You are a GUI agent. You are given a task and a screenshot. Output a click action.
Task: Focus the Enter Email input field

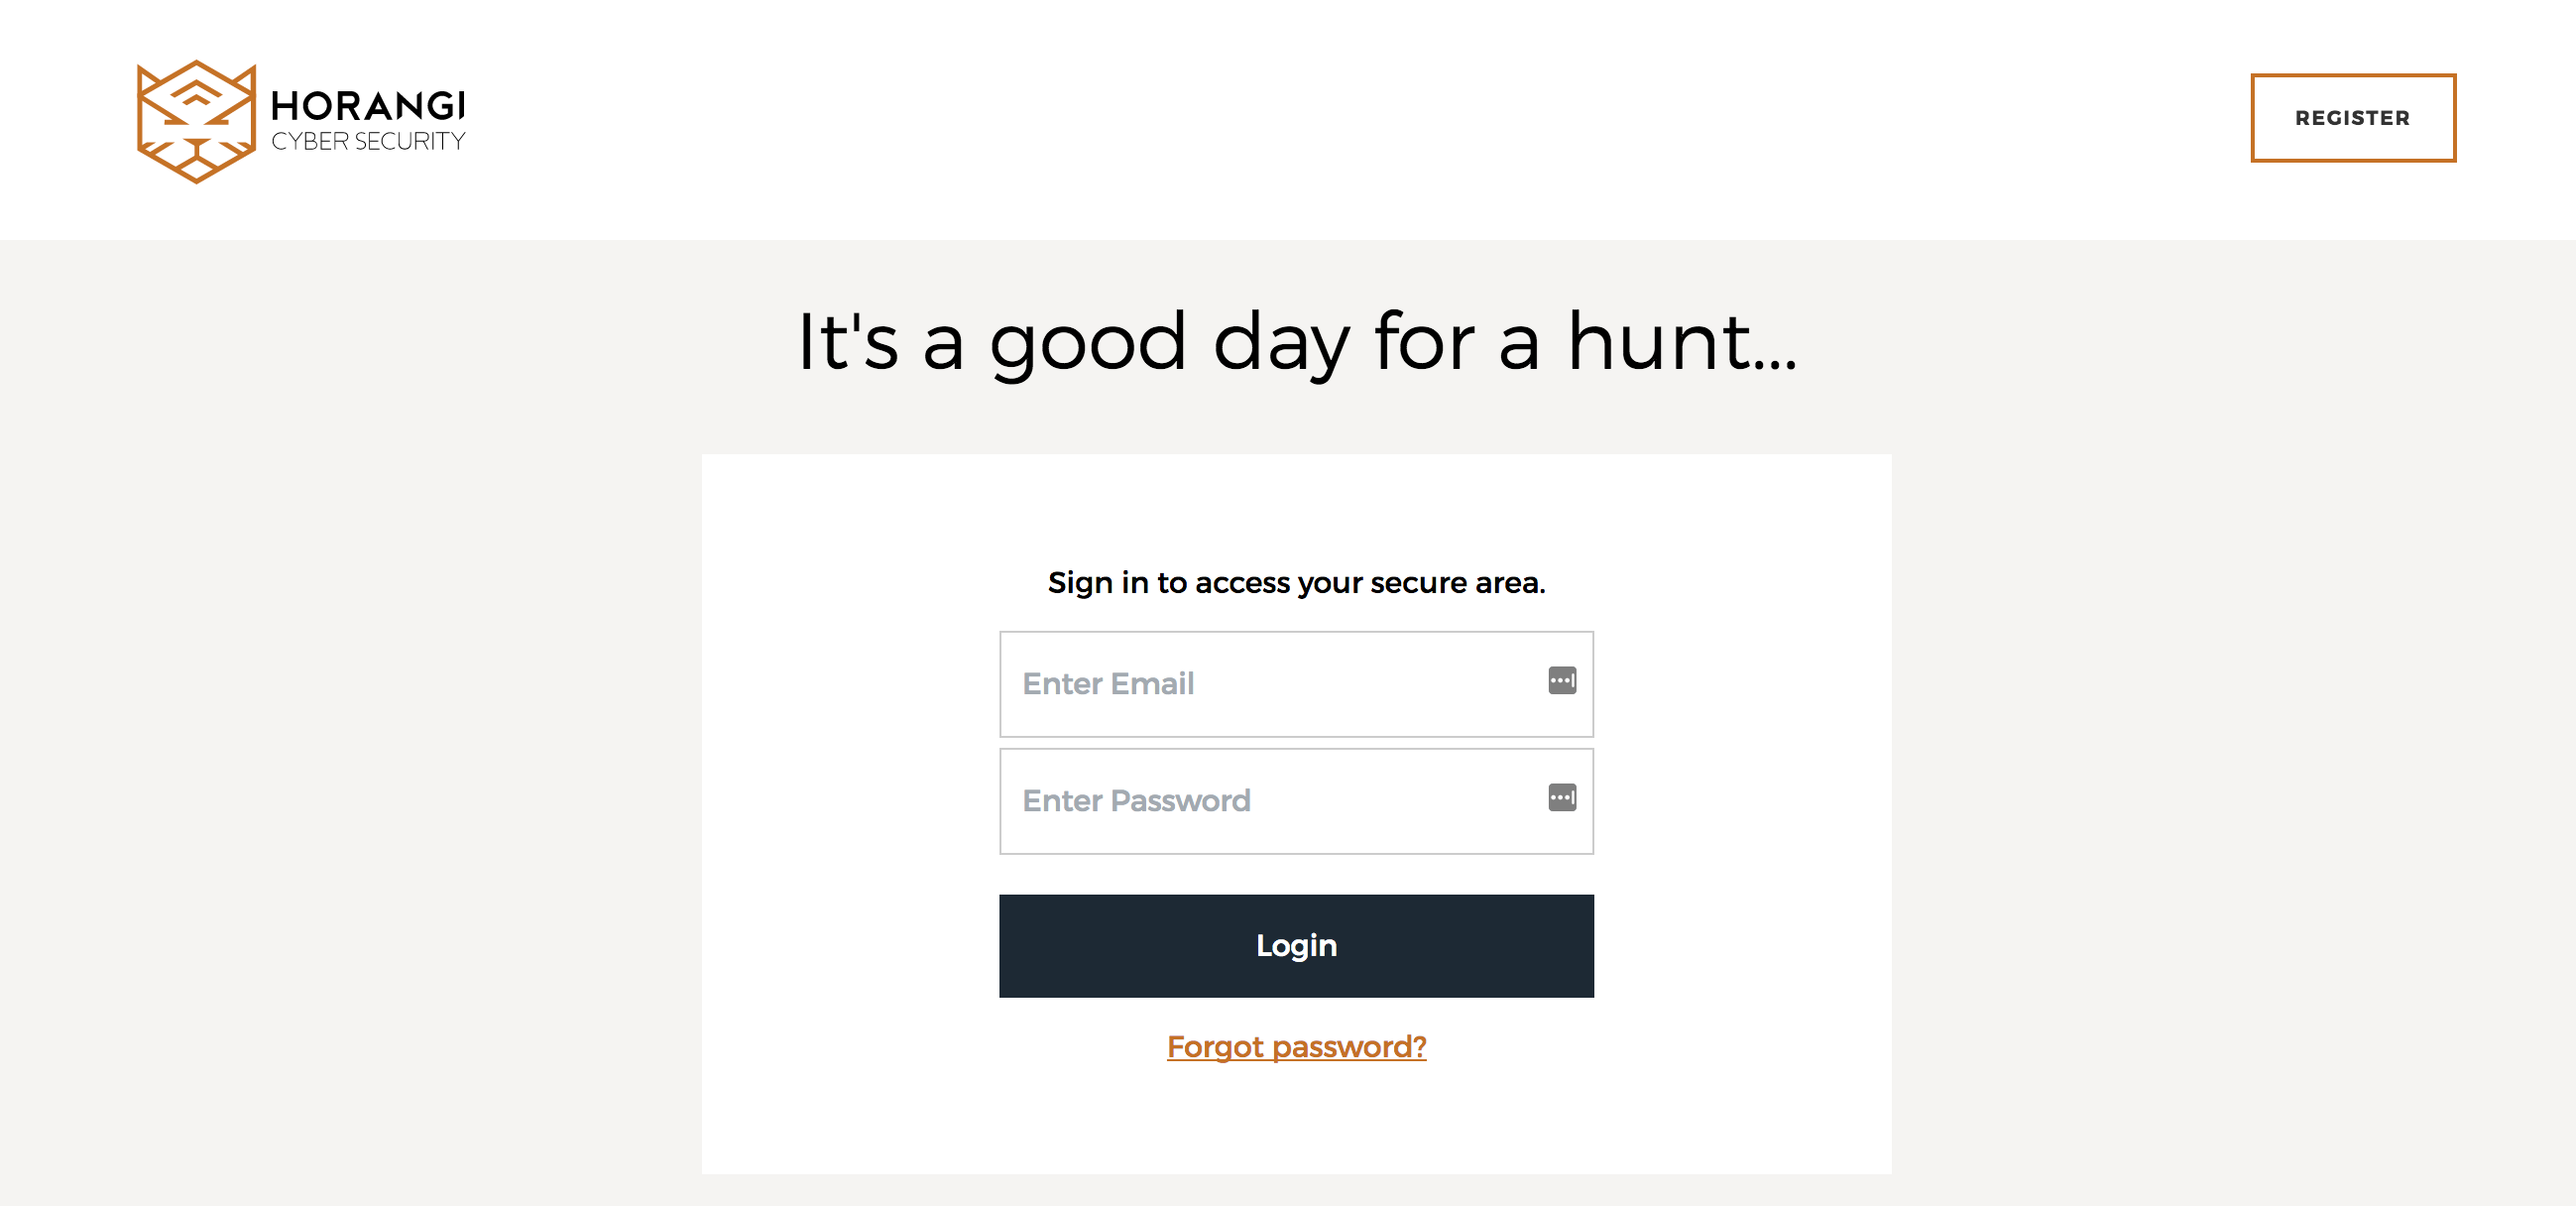pyautogui.click(x=1296, y=684)
